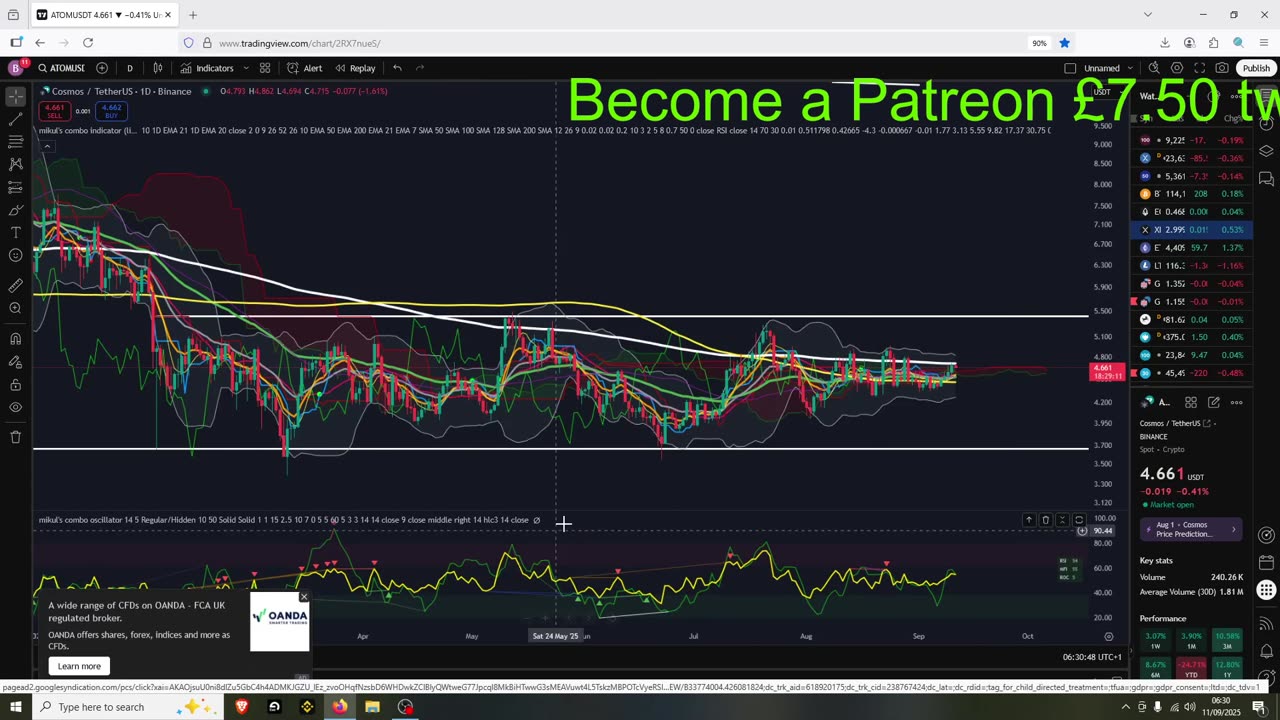Redo the chart action

pyautogui.click(x=420, y=68)
